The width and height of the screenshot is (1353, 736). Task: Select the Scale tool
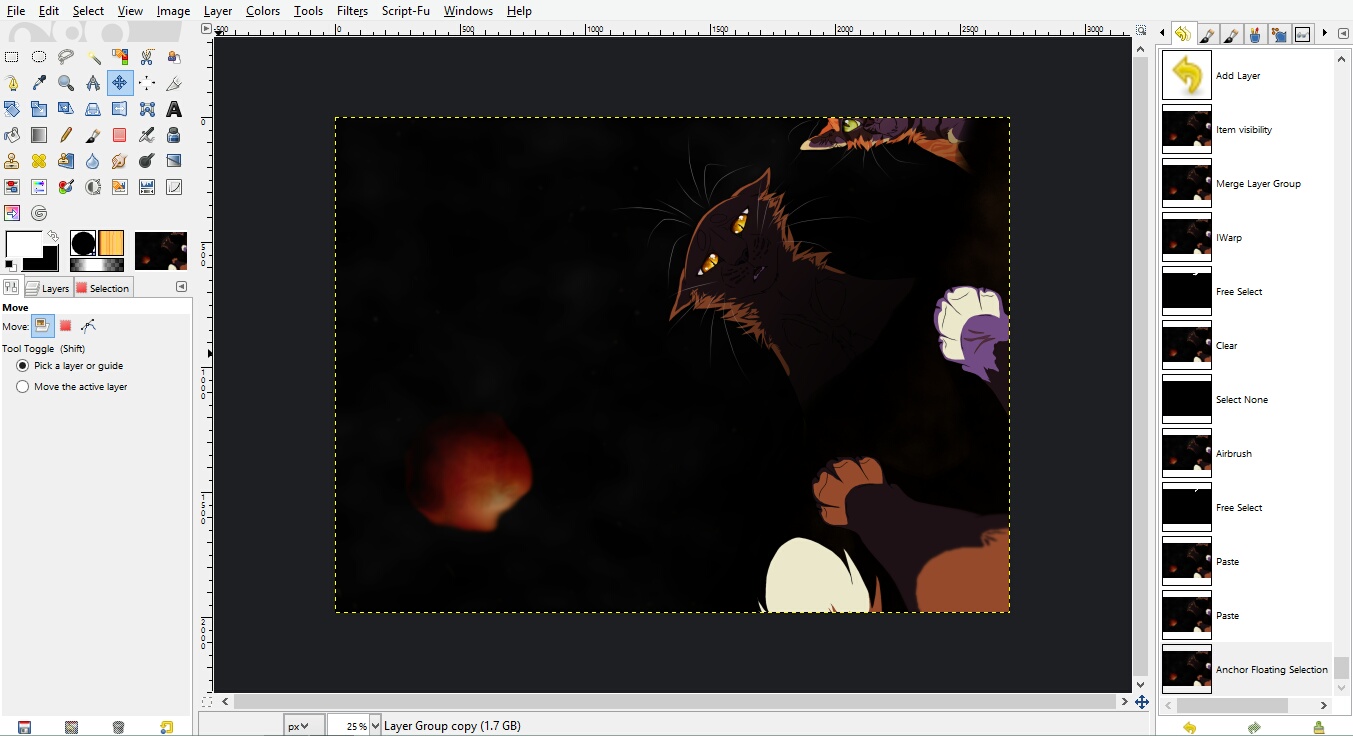[x=38, y=109]
